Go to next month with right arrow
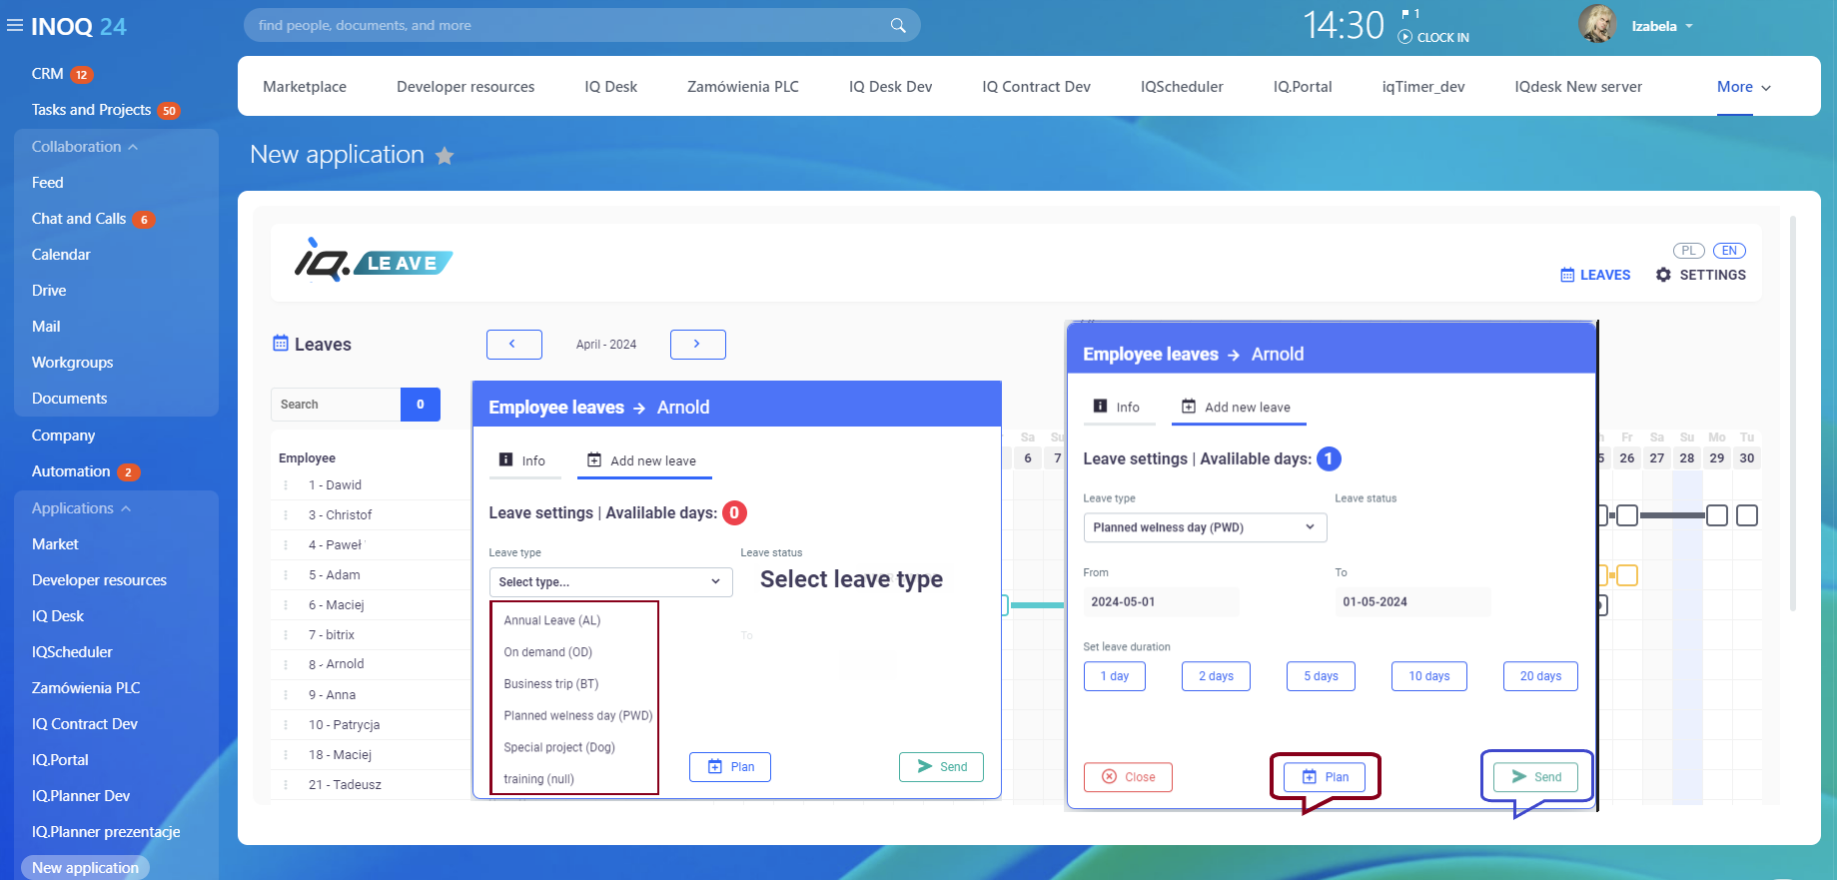 (x=698, y=344)
